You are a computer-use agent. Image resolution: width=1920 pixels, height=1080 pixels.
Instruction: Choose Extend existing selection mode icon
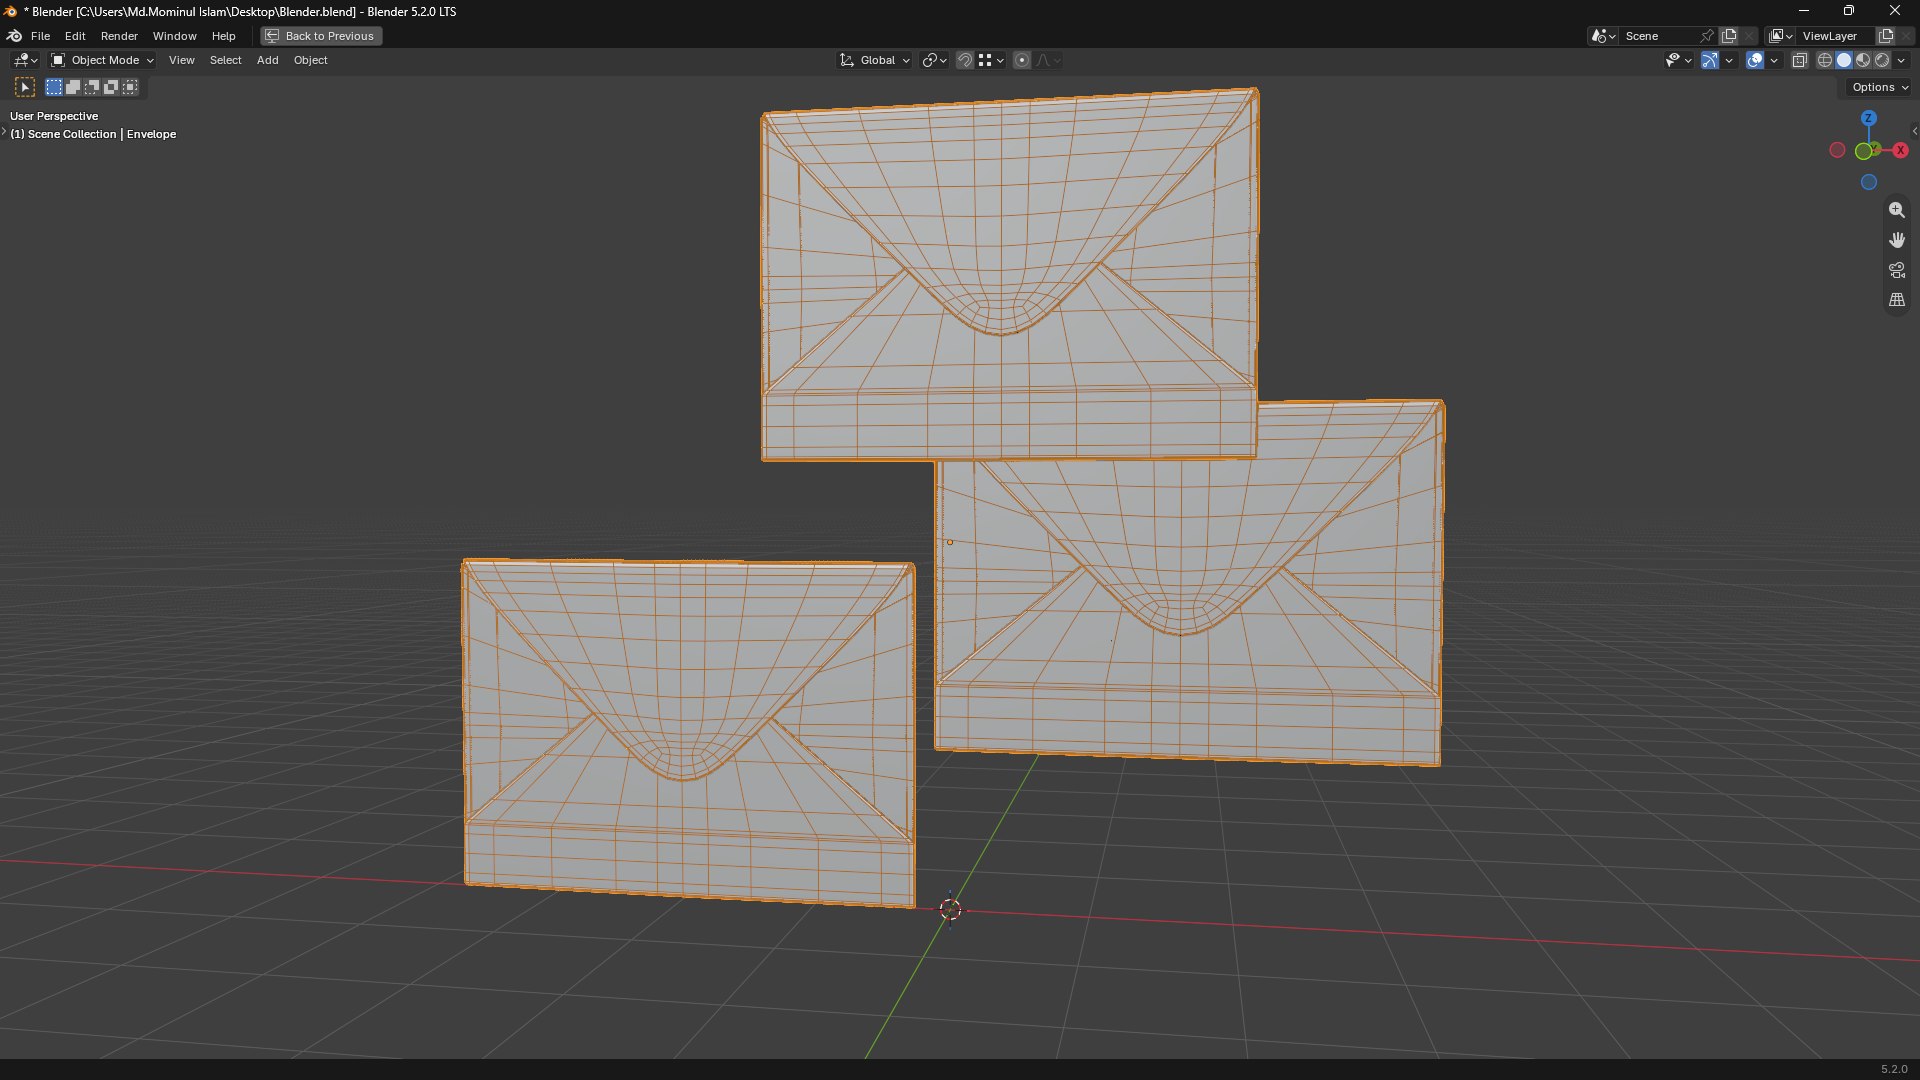(73, 87)
